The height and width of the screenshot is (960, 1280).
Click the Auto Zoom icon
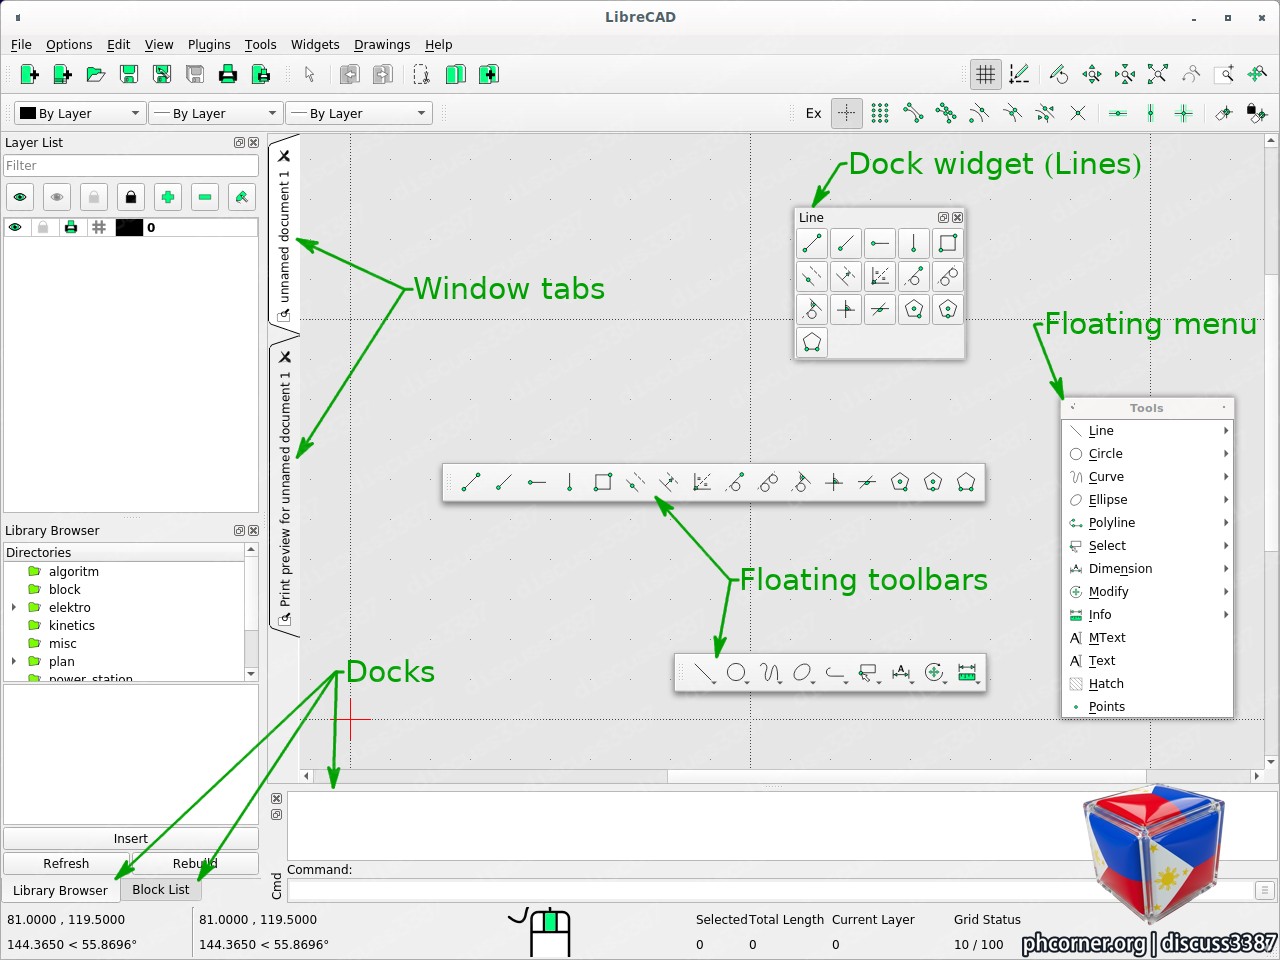click(x=1158, y=74)
